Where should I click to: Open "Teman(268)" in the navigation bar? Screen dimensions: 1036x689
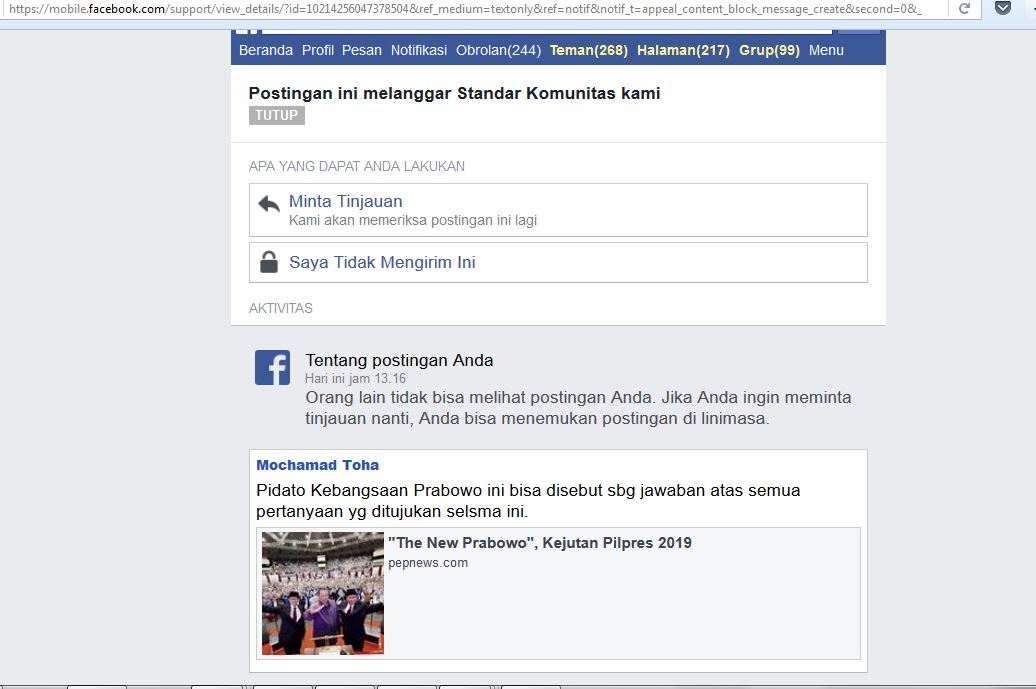pos(587,49)
